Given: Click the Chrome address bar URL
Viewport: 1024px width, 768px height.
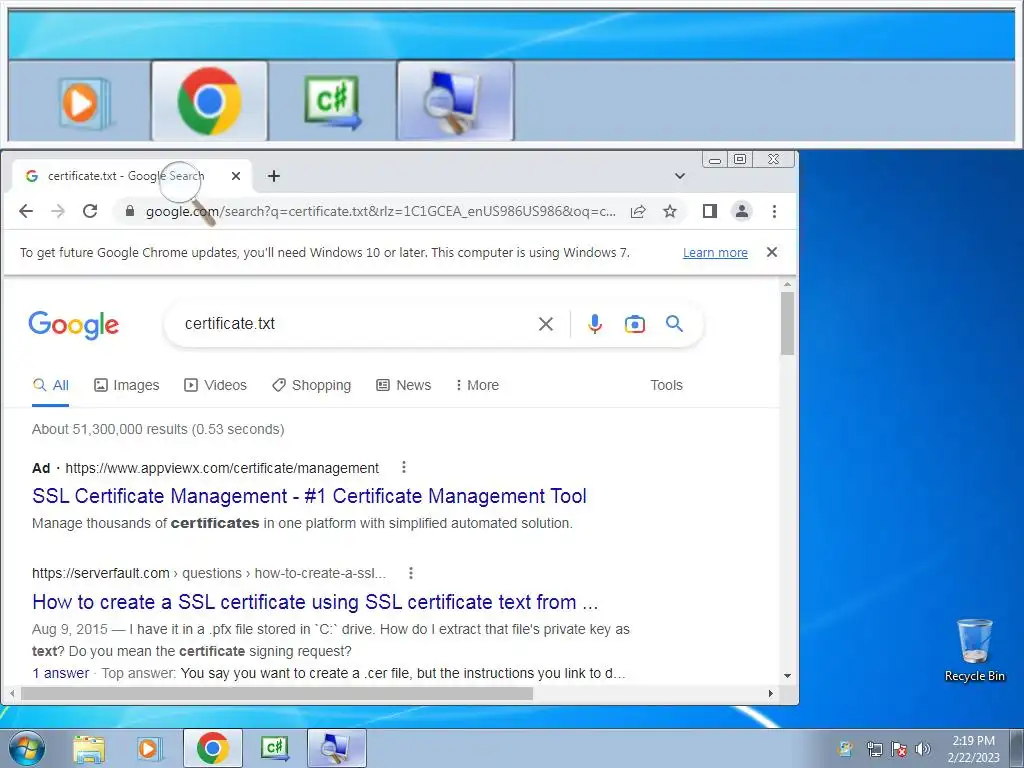Looking at the screenshot, I should [x=381, y=211].
